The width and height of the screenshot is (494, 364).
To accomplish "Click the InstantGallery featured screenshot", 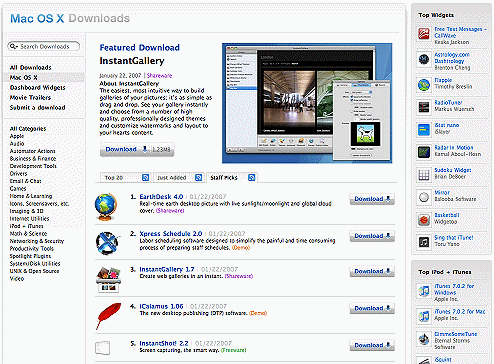I will click(x=307, y=103).
